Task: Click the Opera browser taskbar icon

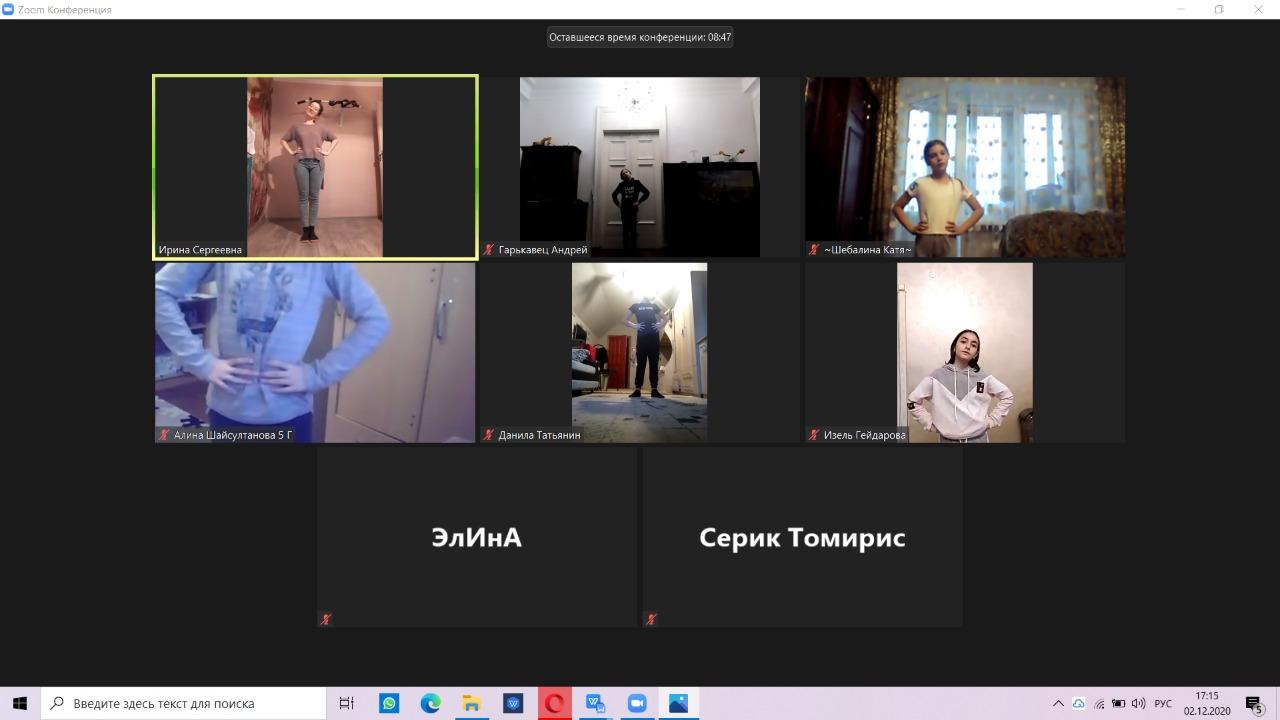Action: pos(554,703)
